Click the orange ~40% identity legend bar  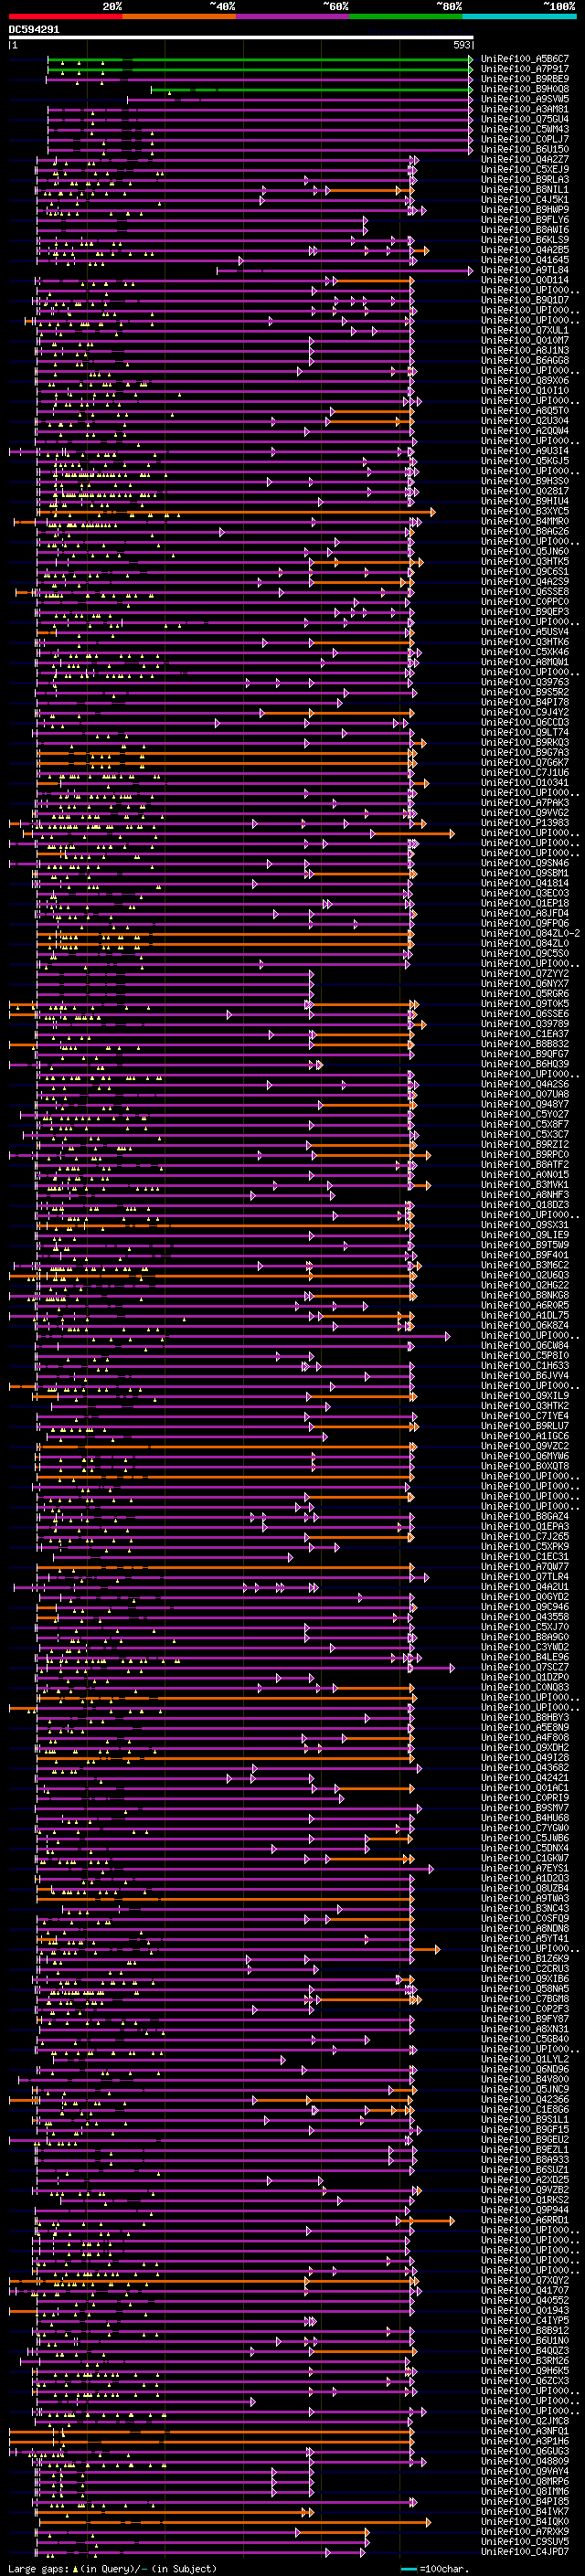click(179, 16)
